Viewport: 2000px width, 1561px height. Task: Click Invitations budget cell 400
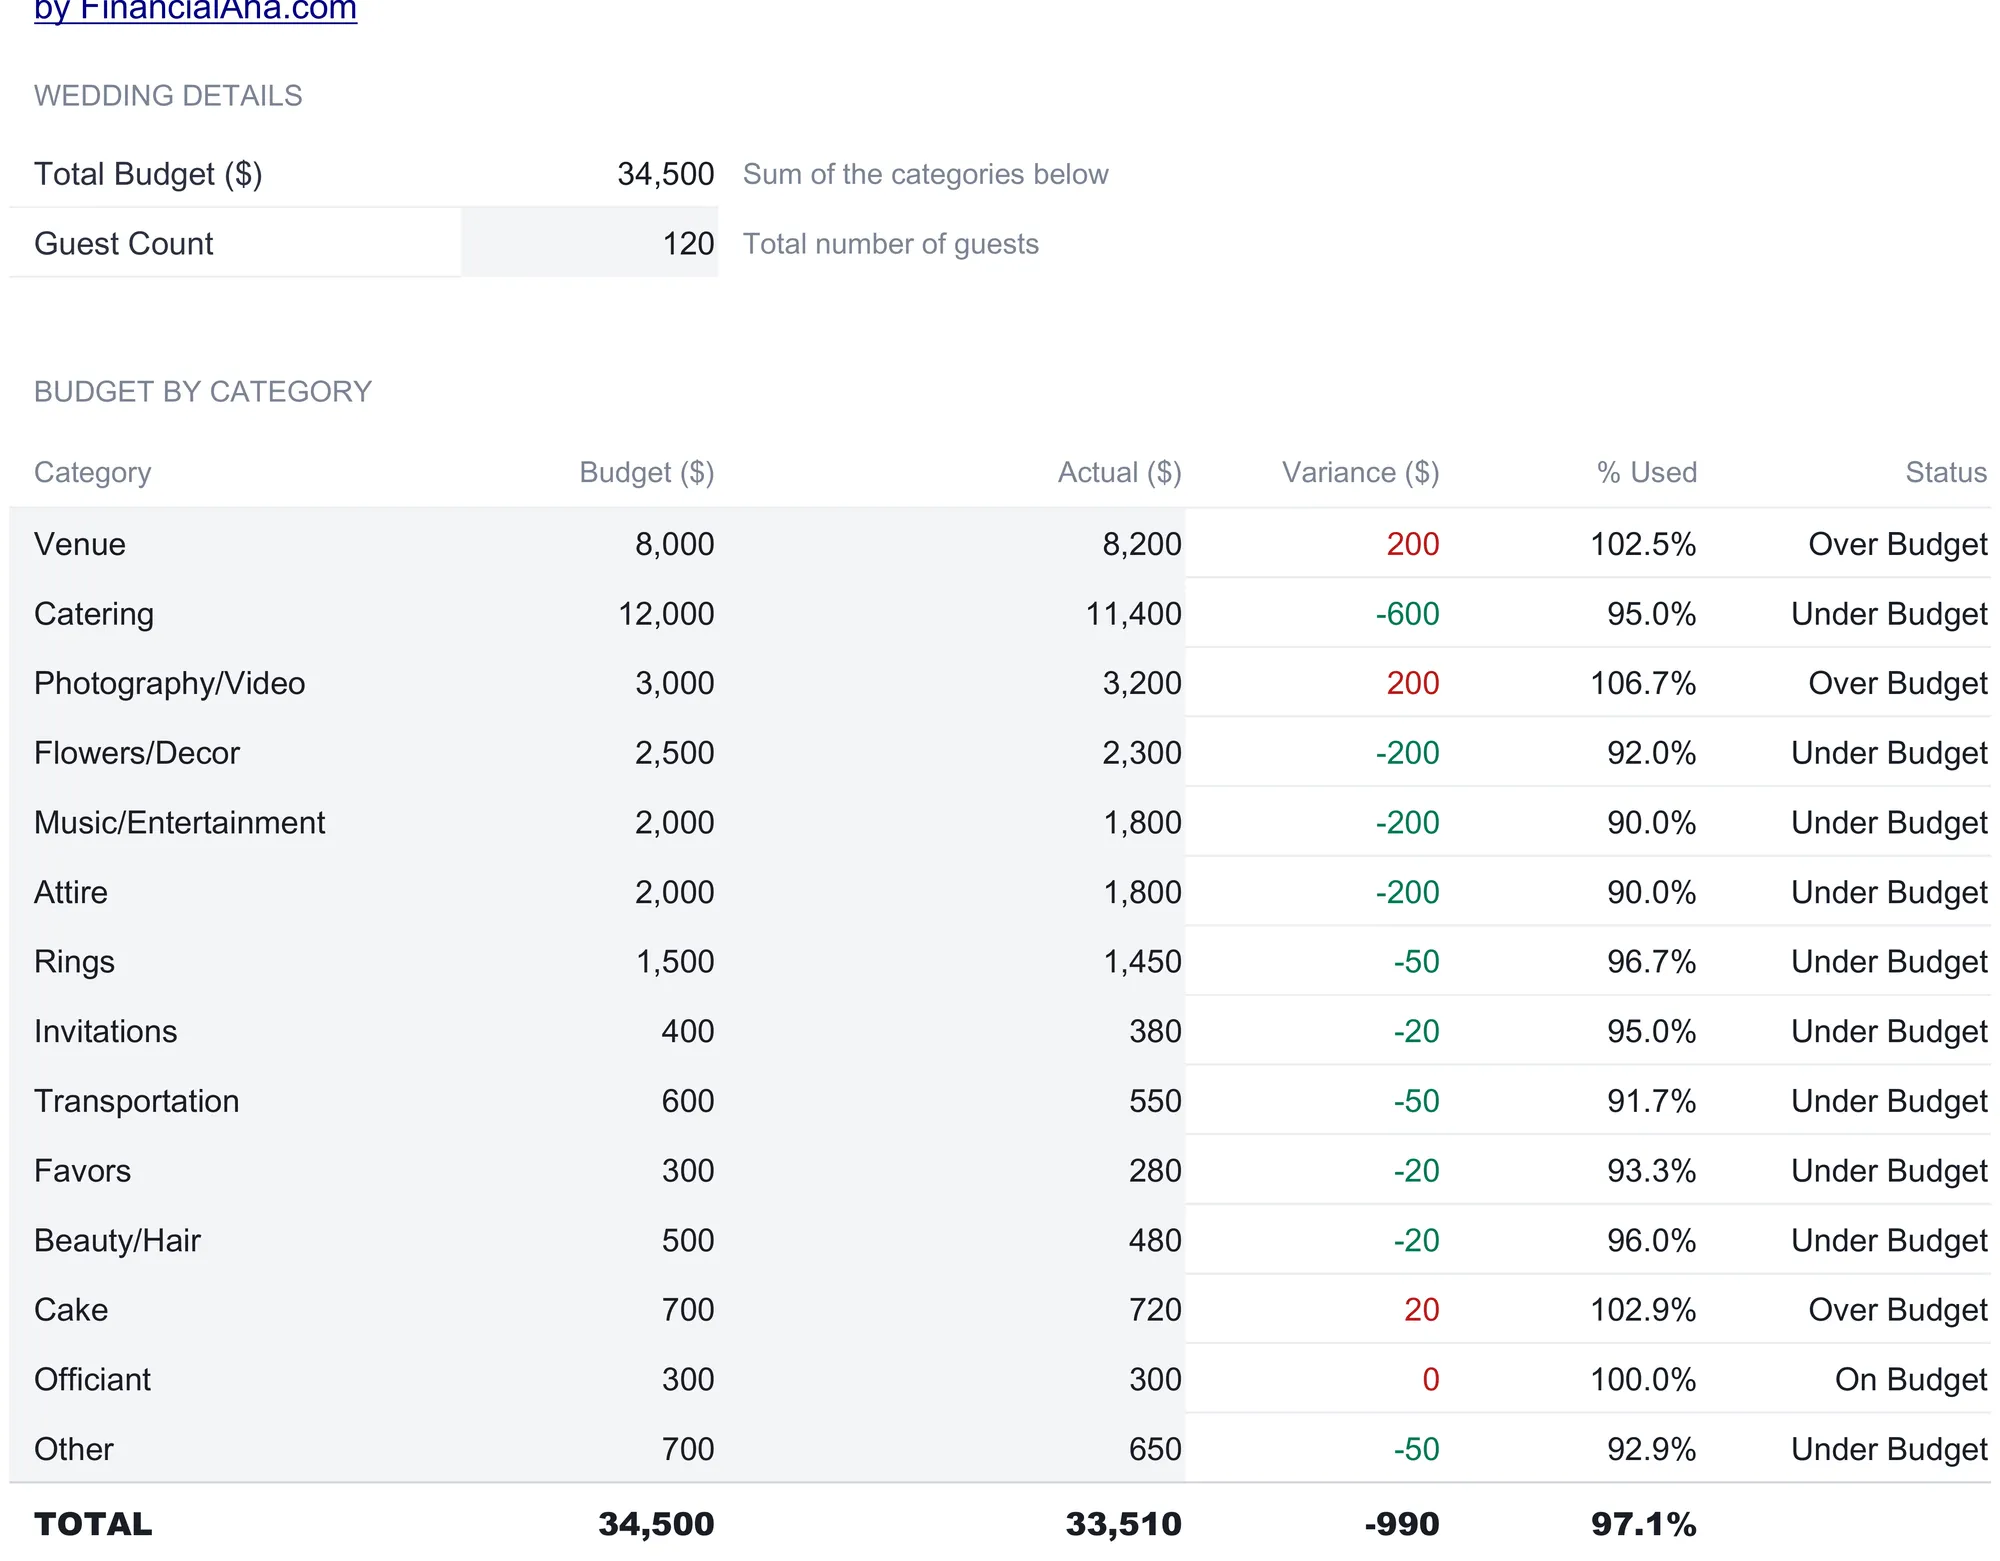click(687, 1031)
